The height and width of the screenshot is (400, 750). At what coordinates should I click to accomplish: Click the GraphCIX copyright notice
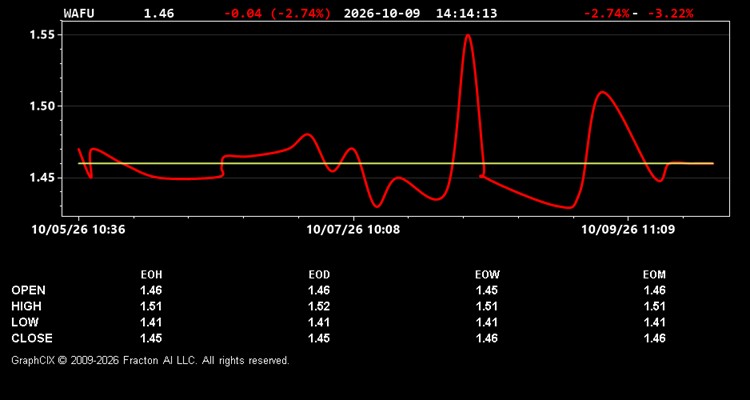(150, 360)
